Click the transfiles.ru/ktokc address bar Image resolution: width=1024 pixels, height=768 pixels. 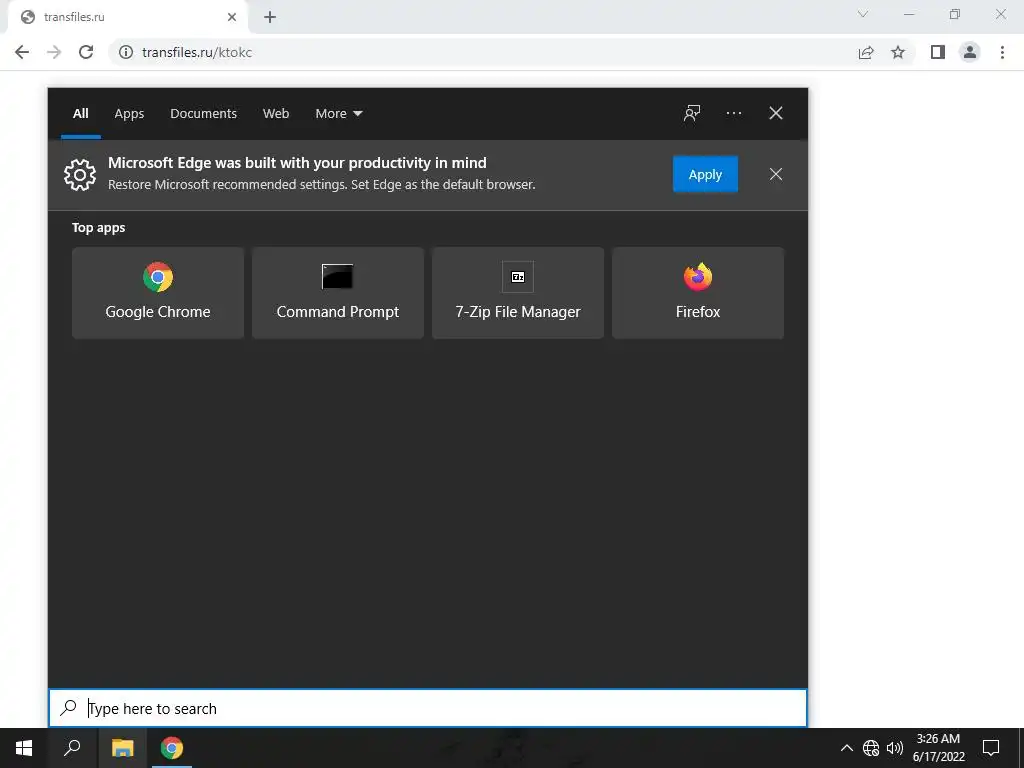click(483, 52)
